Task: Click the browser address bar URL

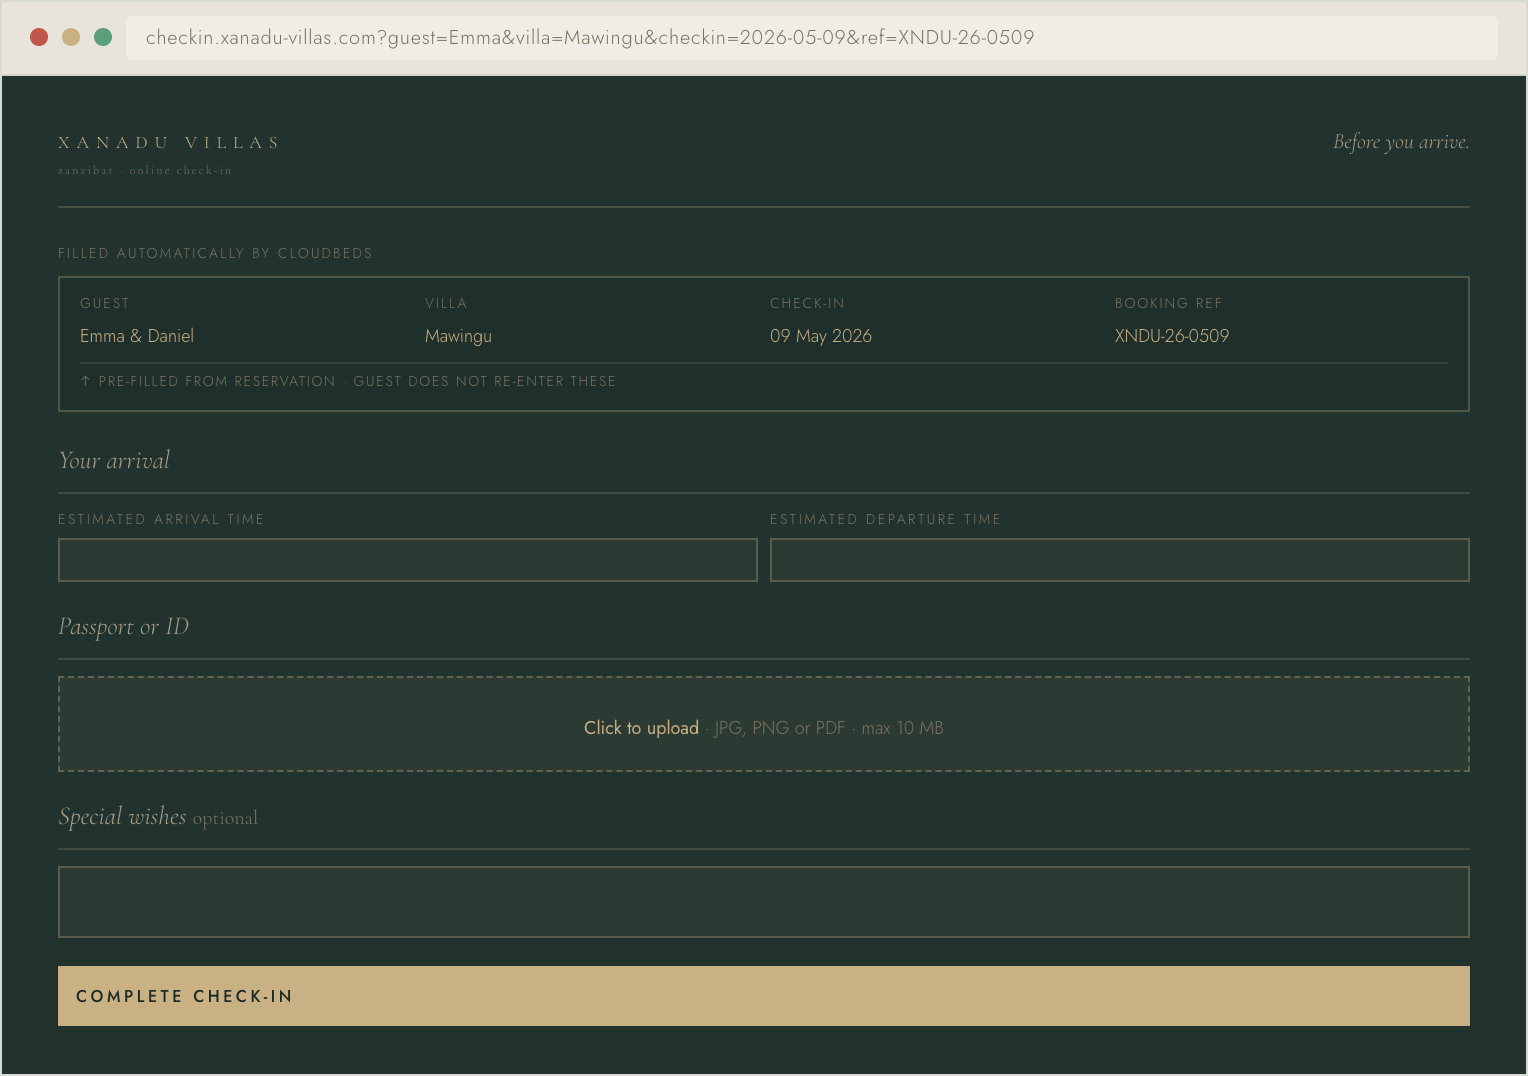Action: (x=590, y=38)
